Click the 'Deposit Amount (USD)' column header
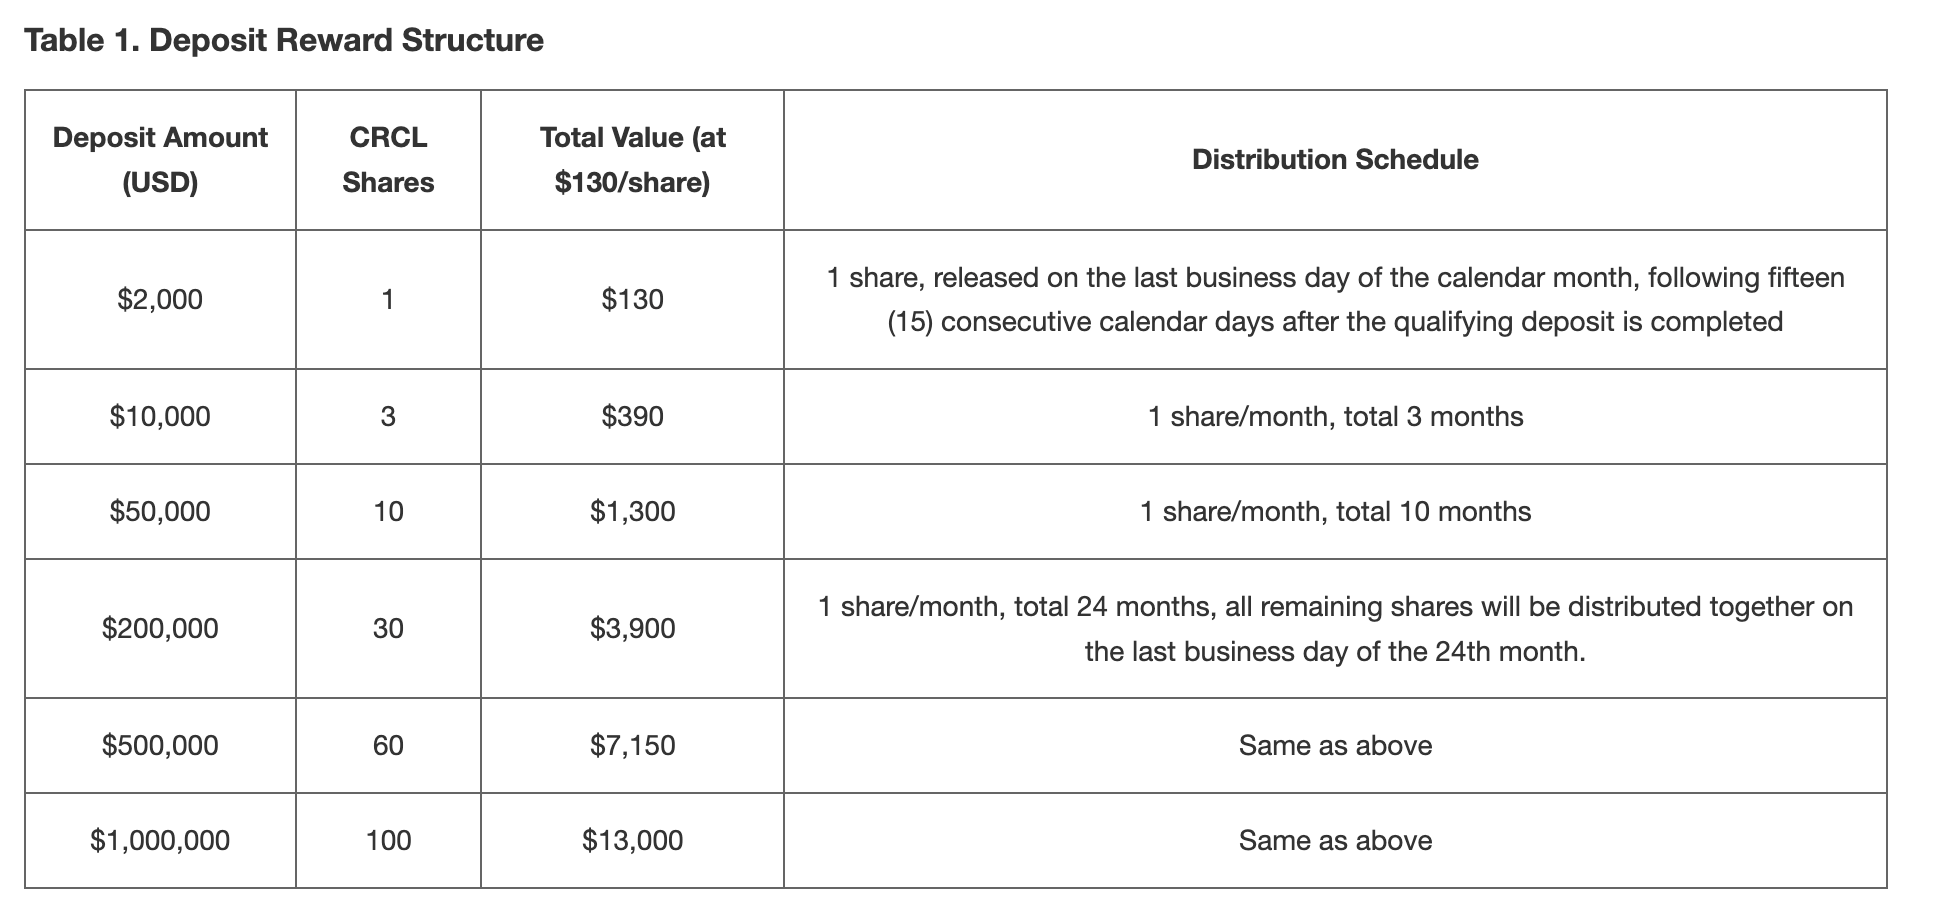 click(160, 160)
